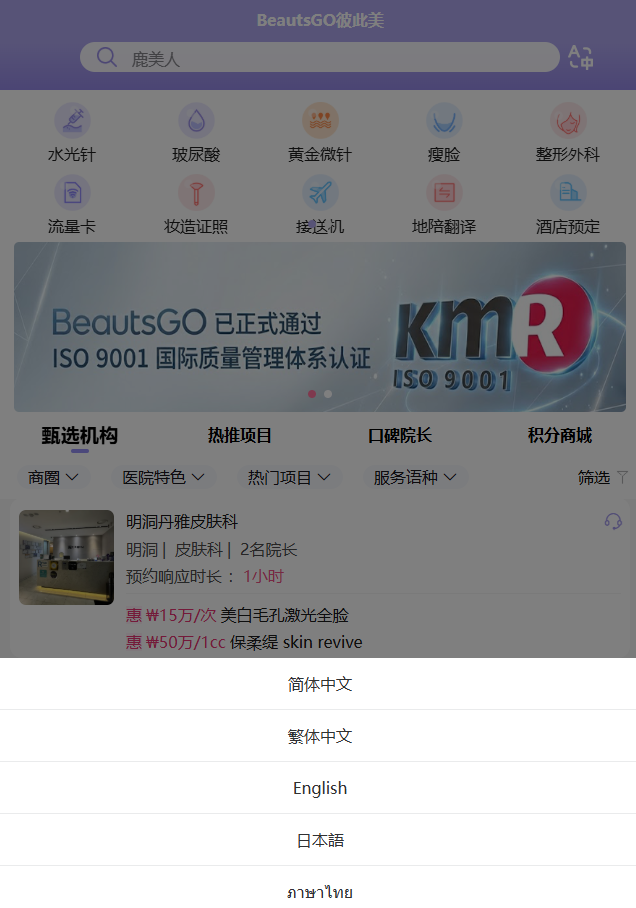Expand the 商圈 dropdown
Image resolution: width=636 pixels, height=908 pixels.
[53, 477]
